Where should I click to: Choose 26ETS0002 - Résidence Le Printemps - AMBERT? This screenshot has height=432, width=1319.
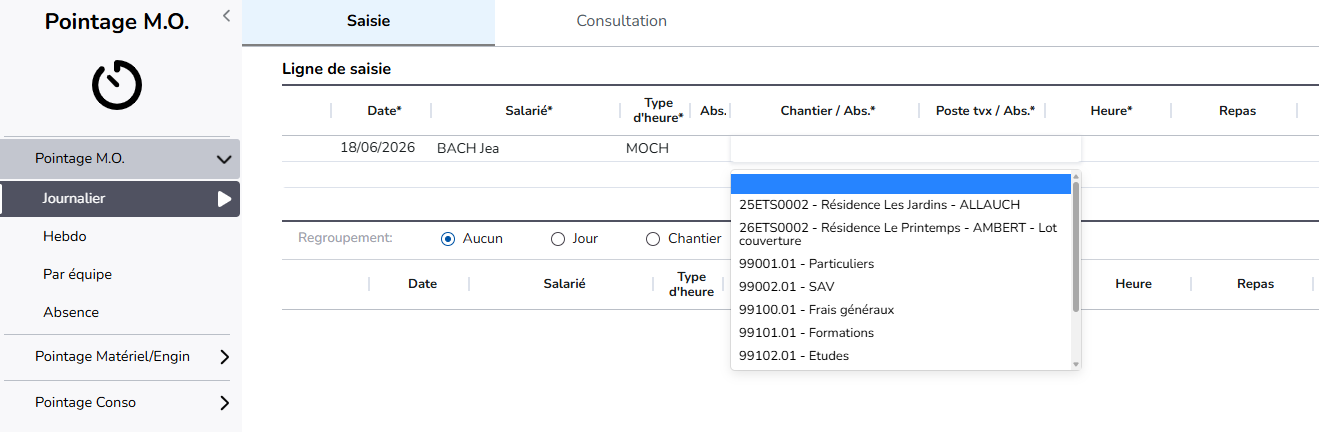900,234
